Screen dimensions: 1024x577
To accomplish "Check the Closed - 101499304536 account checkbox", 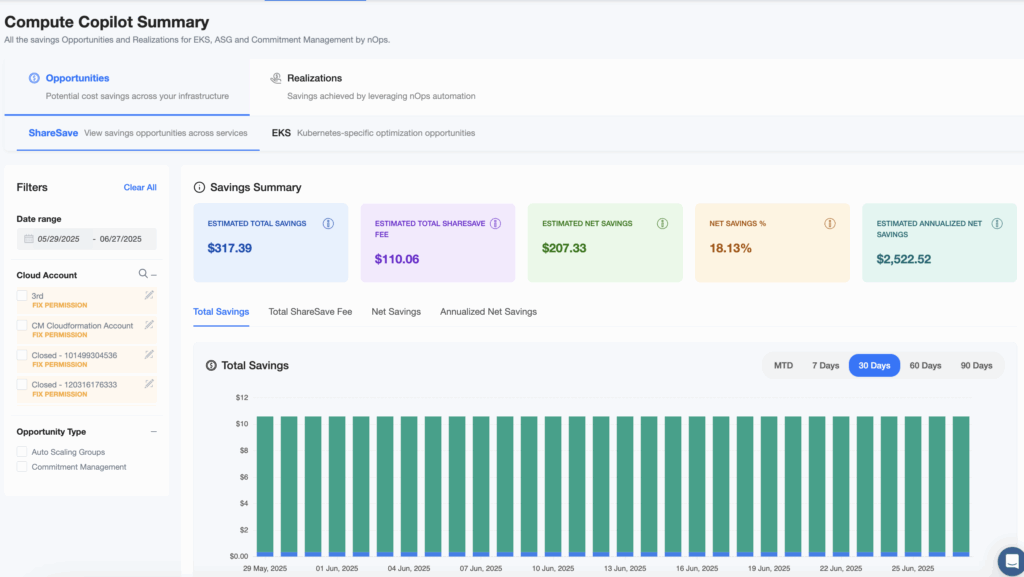I will (22, 355).
